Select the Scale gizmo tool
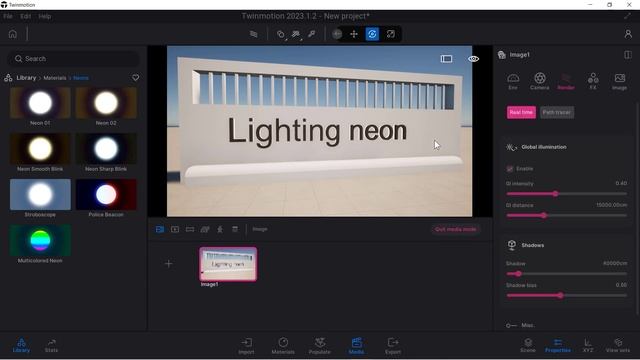640x360 pixels. [x=391, y=34]
